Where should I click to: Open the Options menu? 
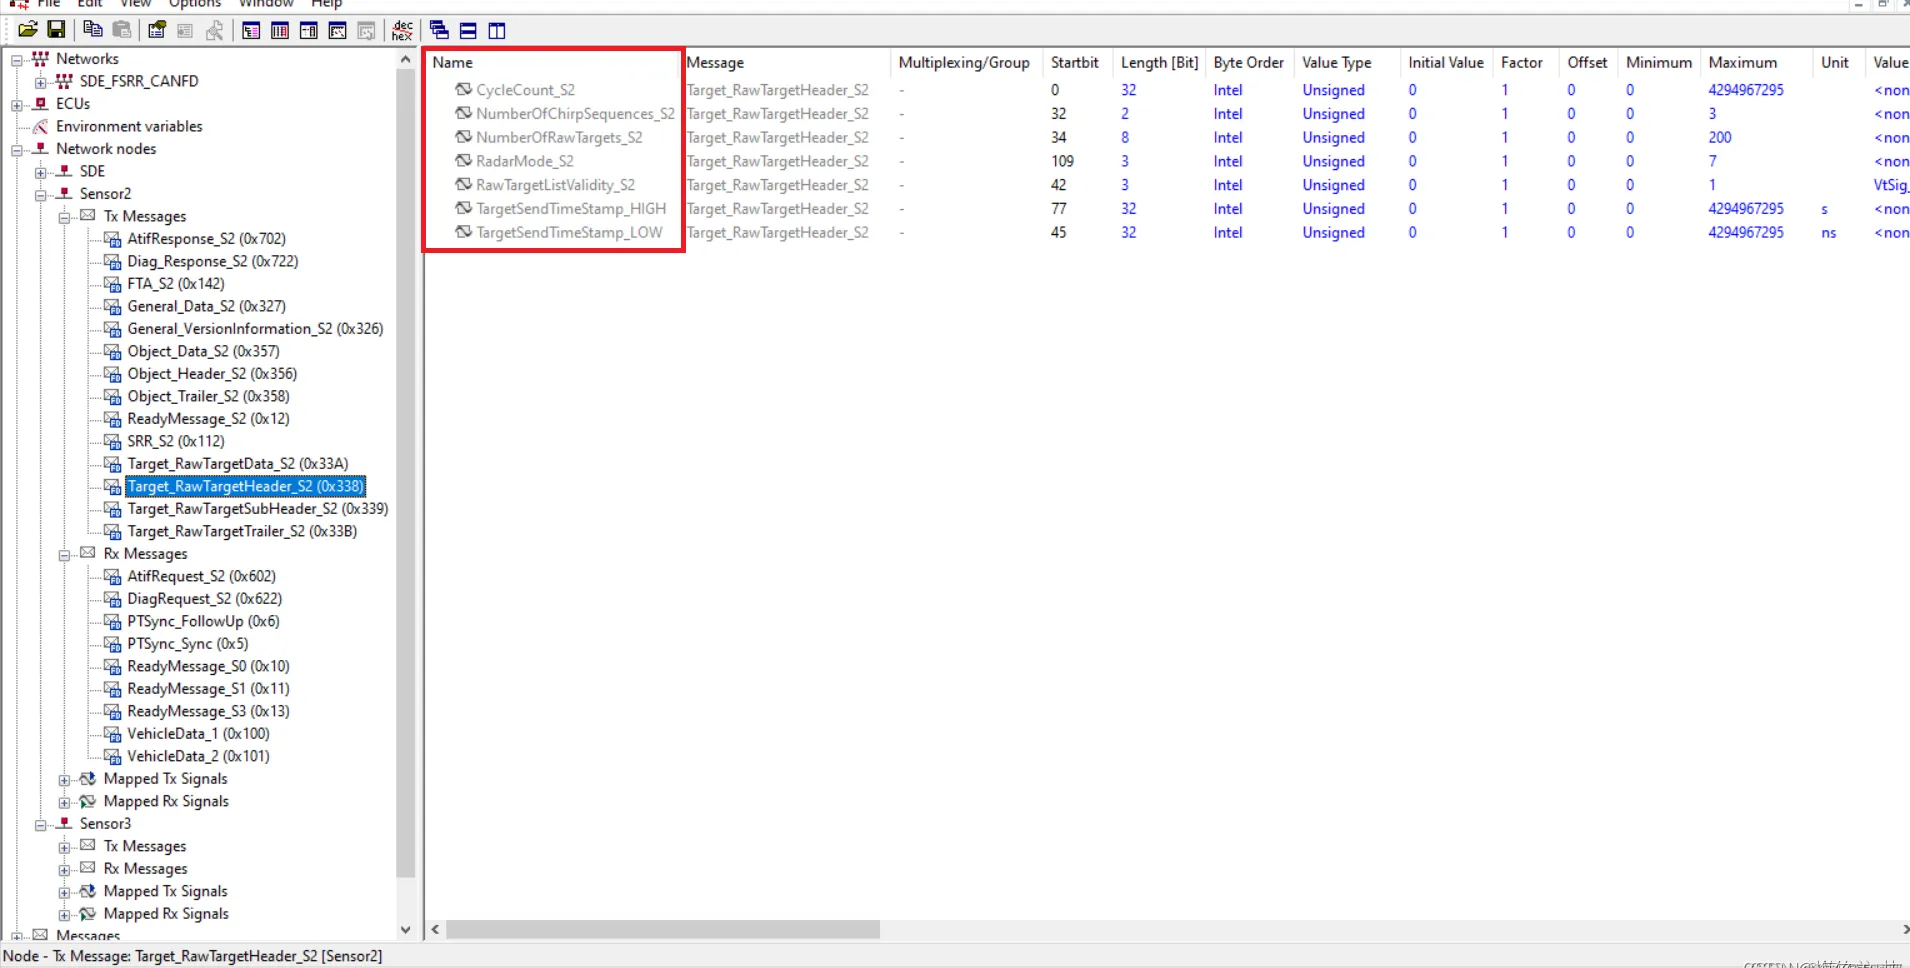(194, 4)
